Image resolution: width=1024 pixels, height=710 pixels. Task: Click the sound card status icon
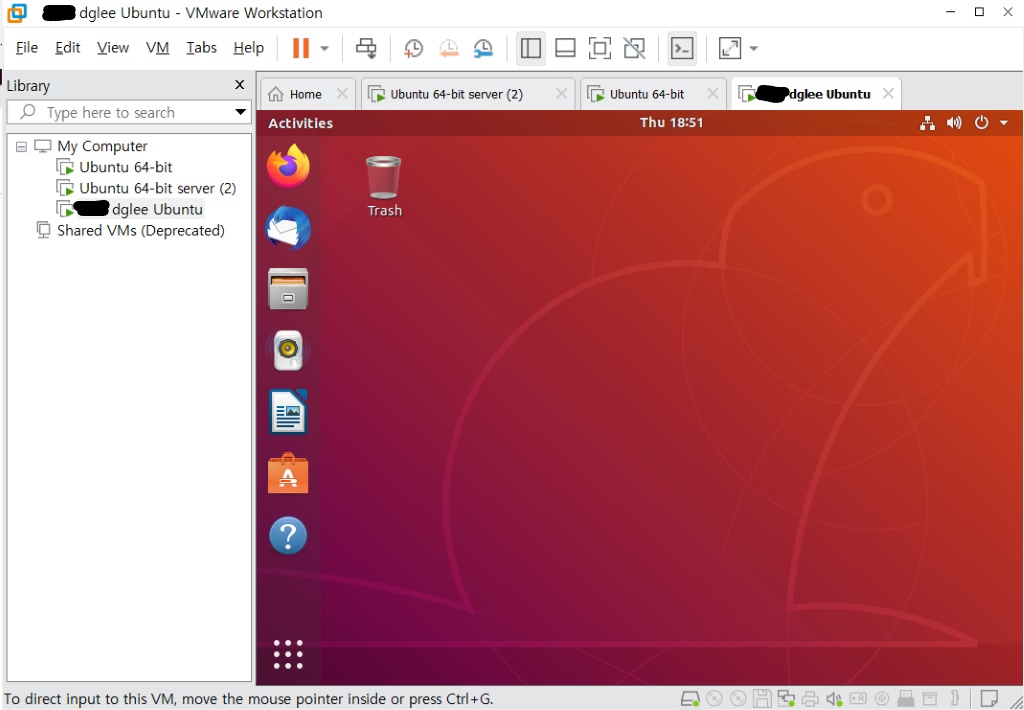tap(834, 699)
